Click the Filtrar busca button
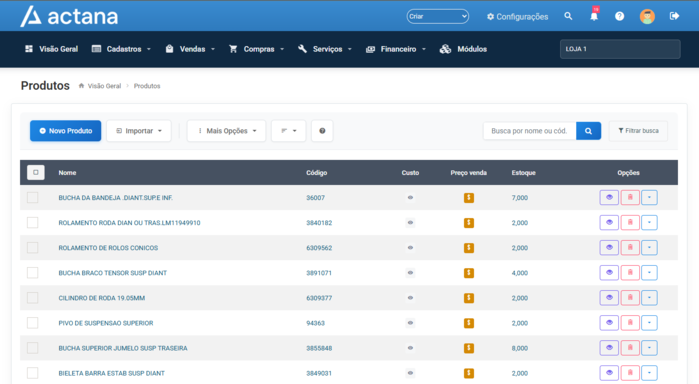 (x=638, y=131)
